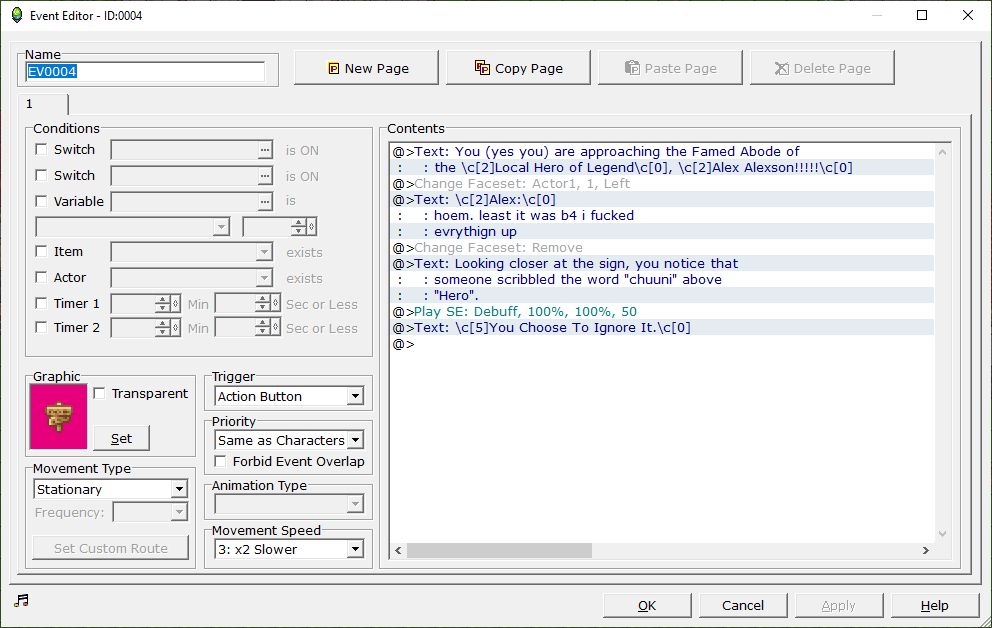The image size is (992, 628).
Task: Click the Set graphic button
Action: click(121, 438)
